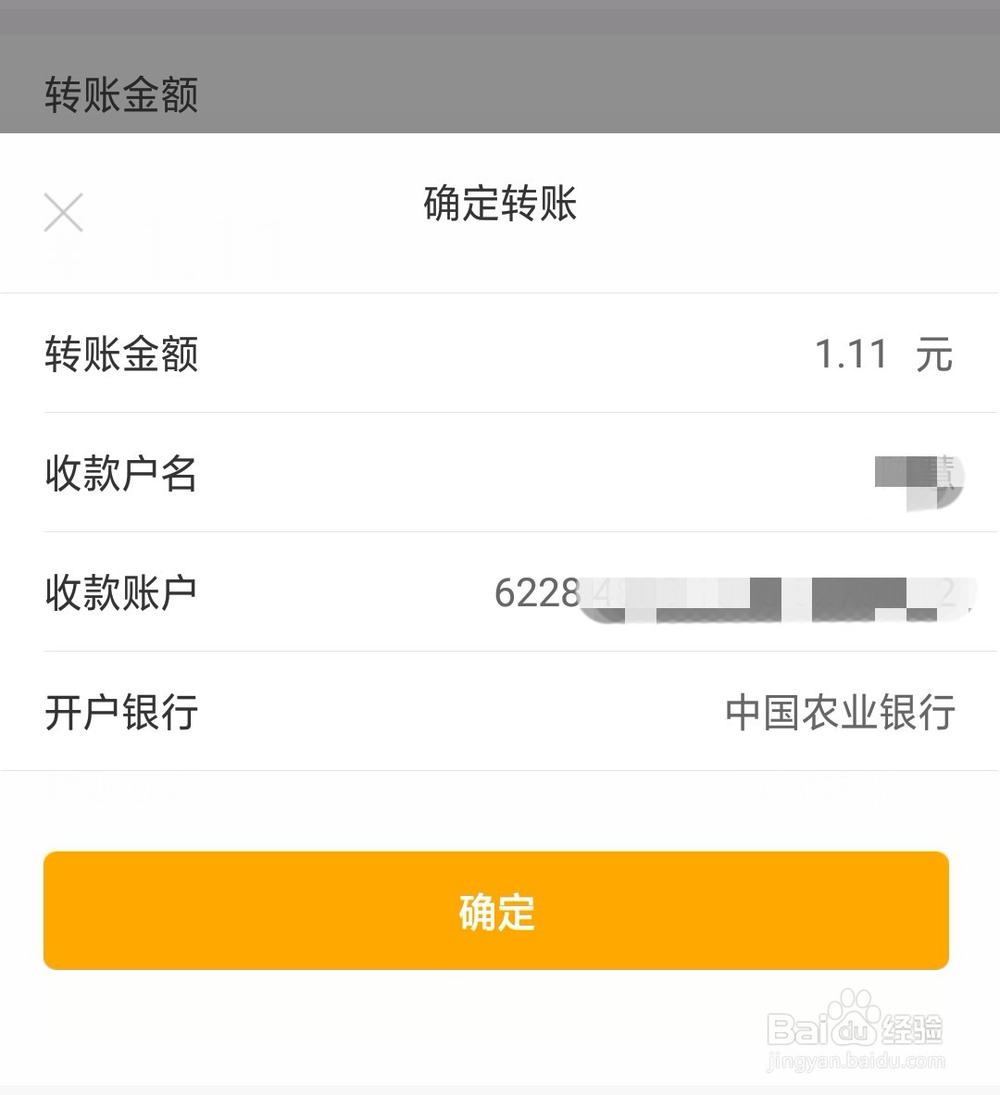Viewport: 1000px width, 1095px height.
Task: Close the 确定转账 dialog with the X icon
Action: (x=63, y=212)
